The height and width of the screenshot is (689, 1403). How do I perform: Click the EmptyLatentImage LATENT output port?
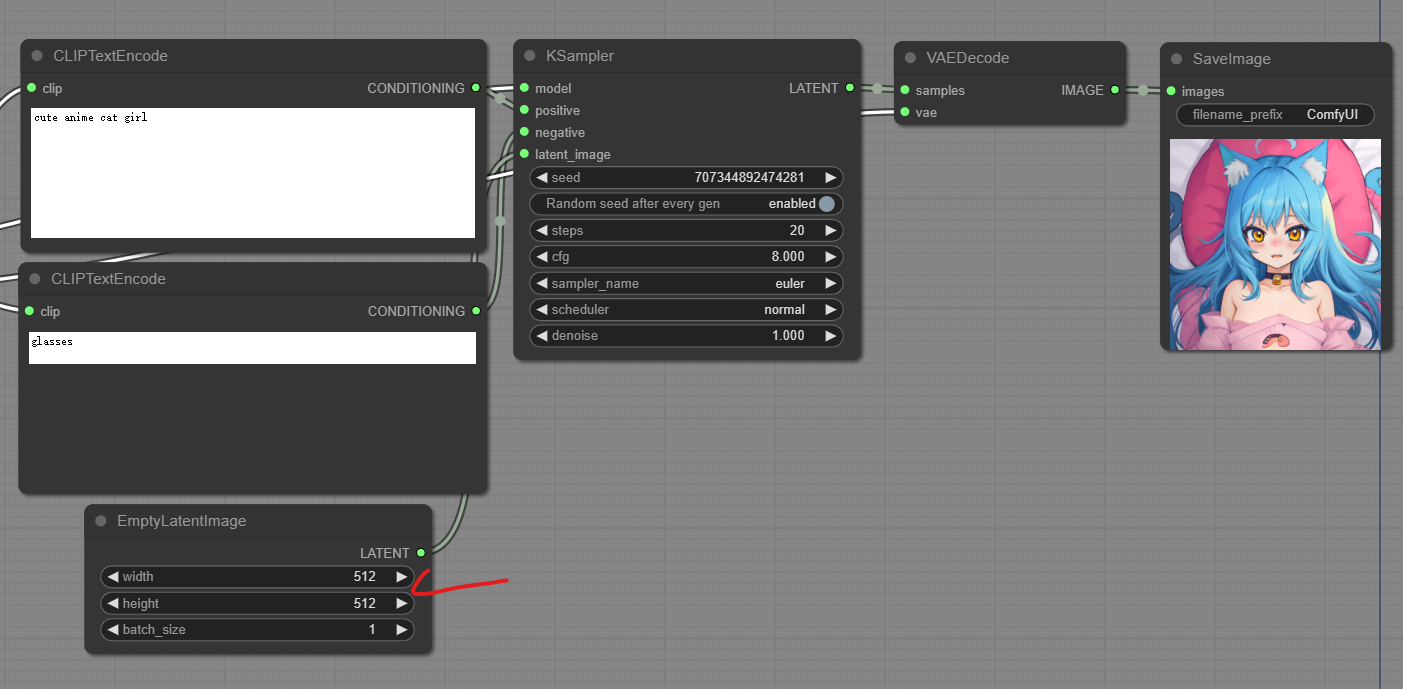click(421, 553)
